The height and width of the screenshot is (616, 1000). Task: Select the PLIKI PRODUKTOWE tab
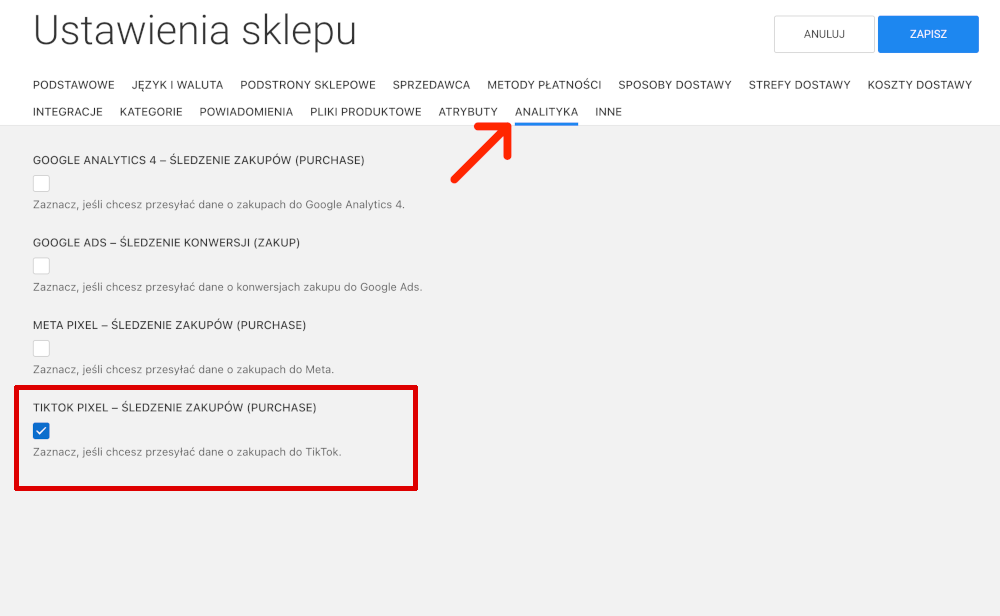[x=365, y=112]
